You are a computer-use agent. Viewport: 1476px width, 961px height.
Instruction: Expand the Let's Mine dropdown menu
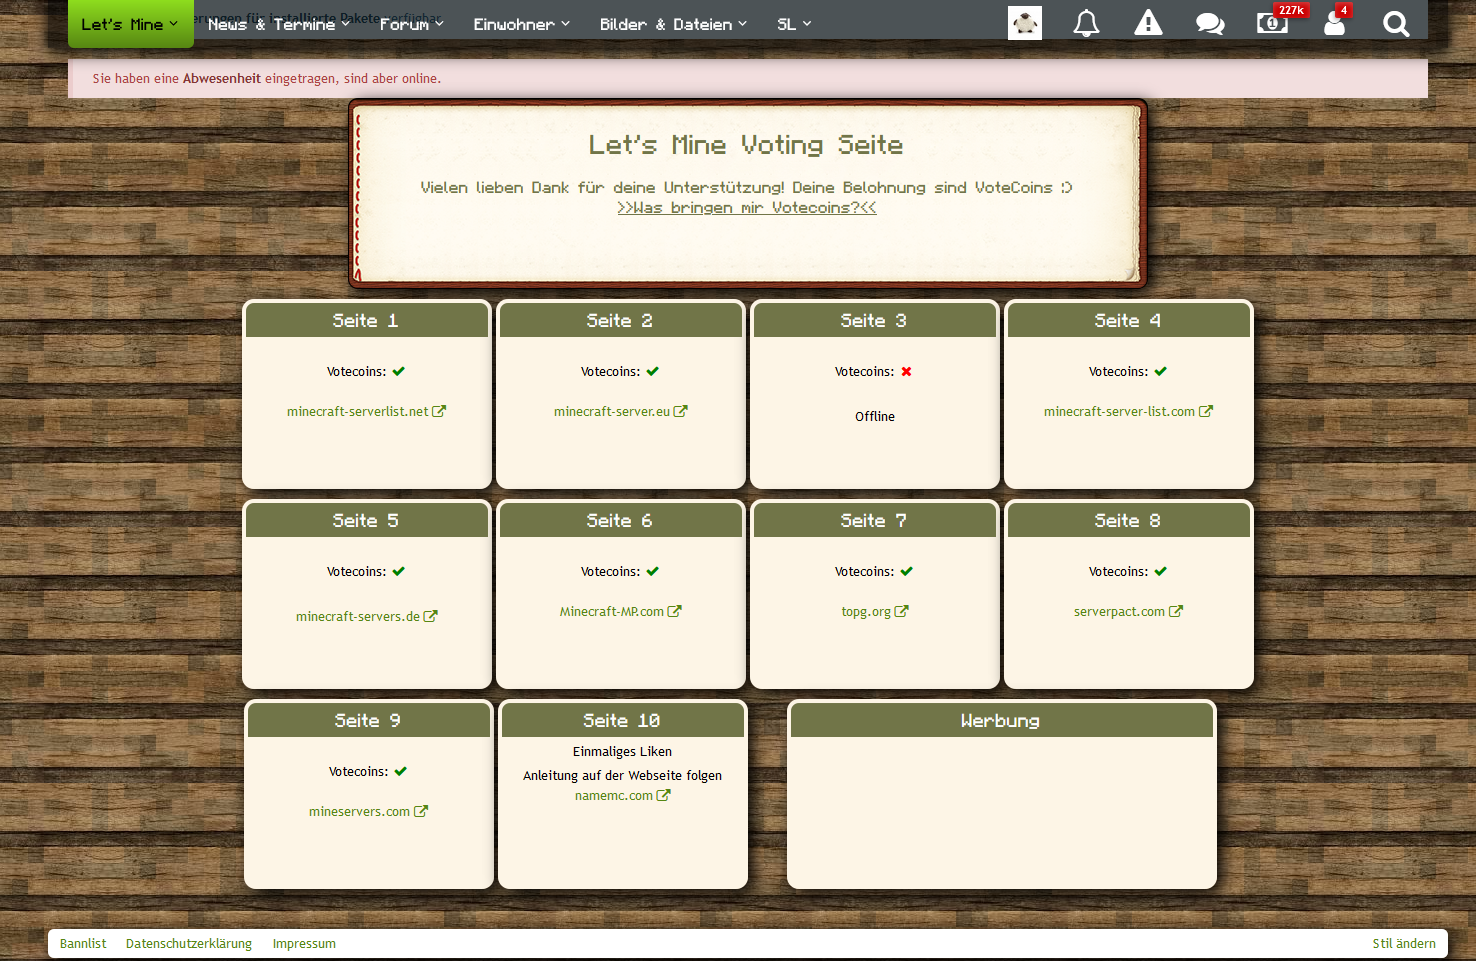130,24
